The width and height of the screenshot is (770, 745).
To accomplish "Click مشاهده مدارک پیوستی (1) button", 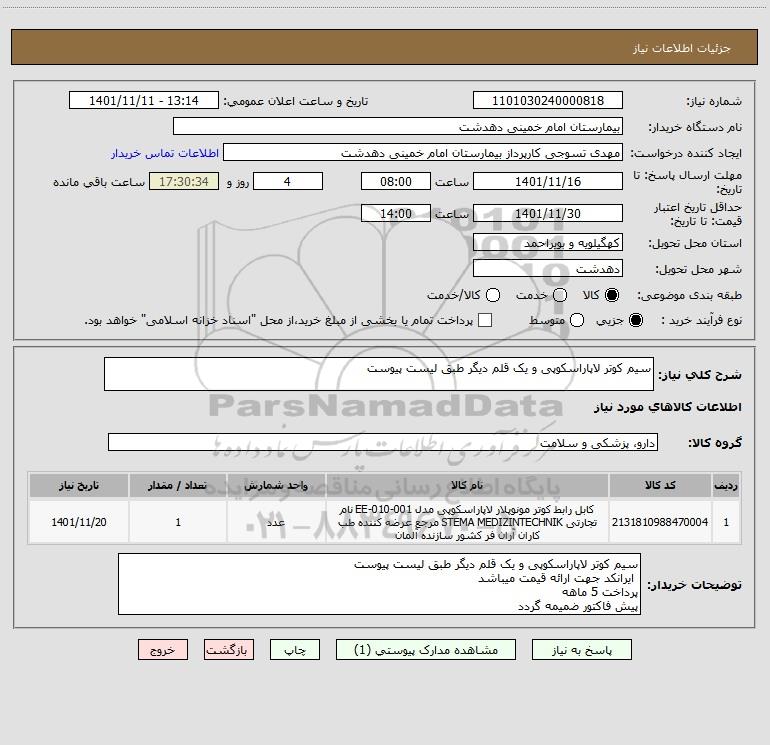I will pos(426,650).
